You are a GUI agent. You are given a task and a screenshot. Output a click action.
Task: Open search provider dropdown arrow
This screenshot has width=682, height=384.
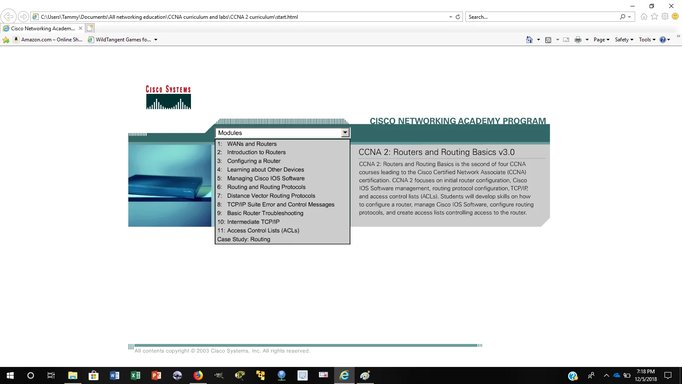[629, 17]
